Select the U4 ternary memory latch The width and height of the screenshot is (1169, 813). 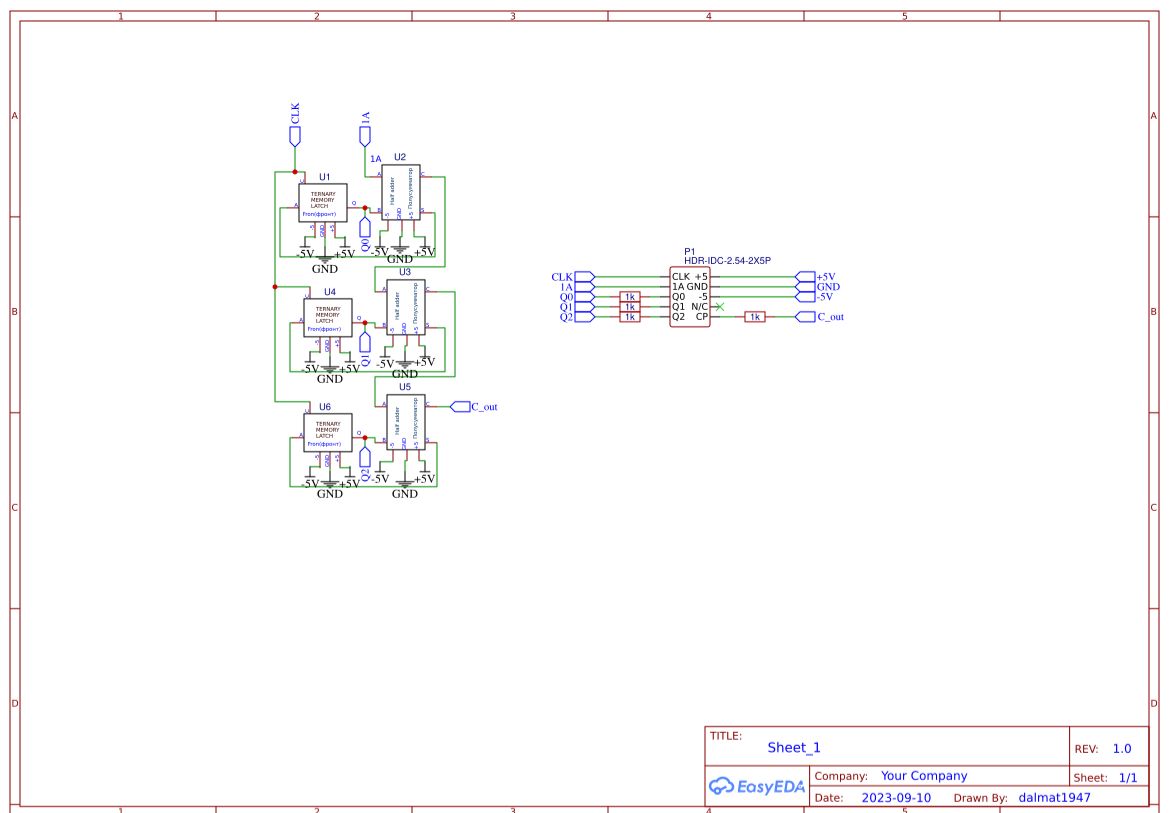pyautogui.click(x=328, y=318)
